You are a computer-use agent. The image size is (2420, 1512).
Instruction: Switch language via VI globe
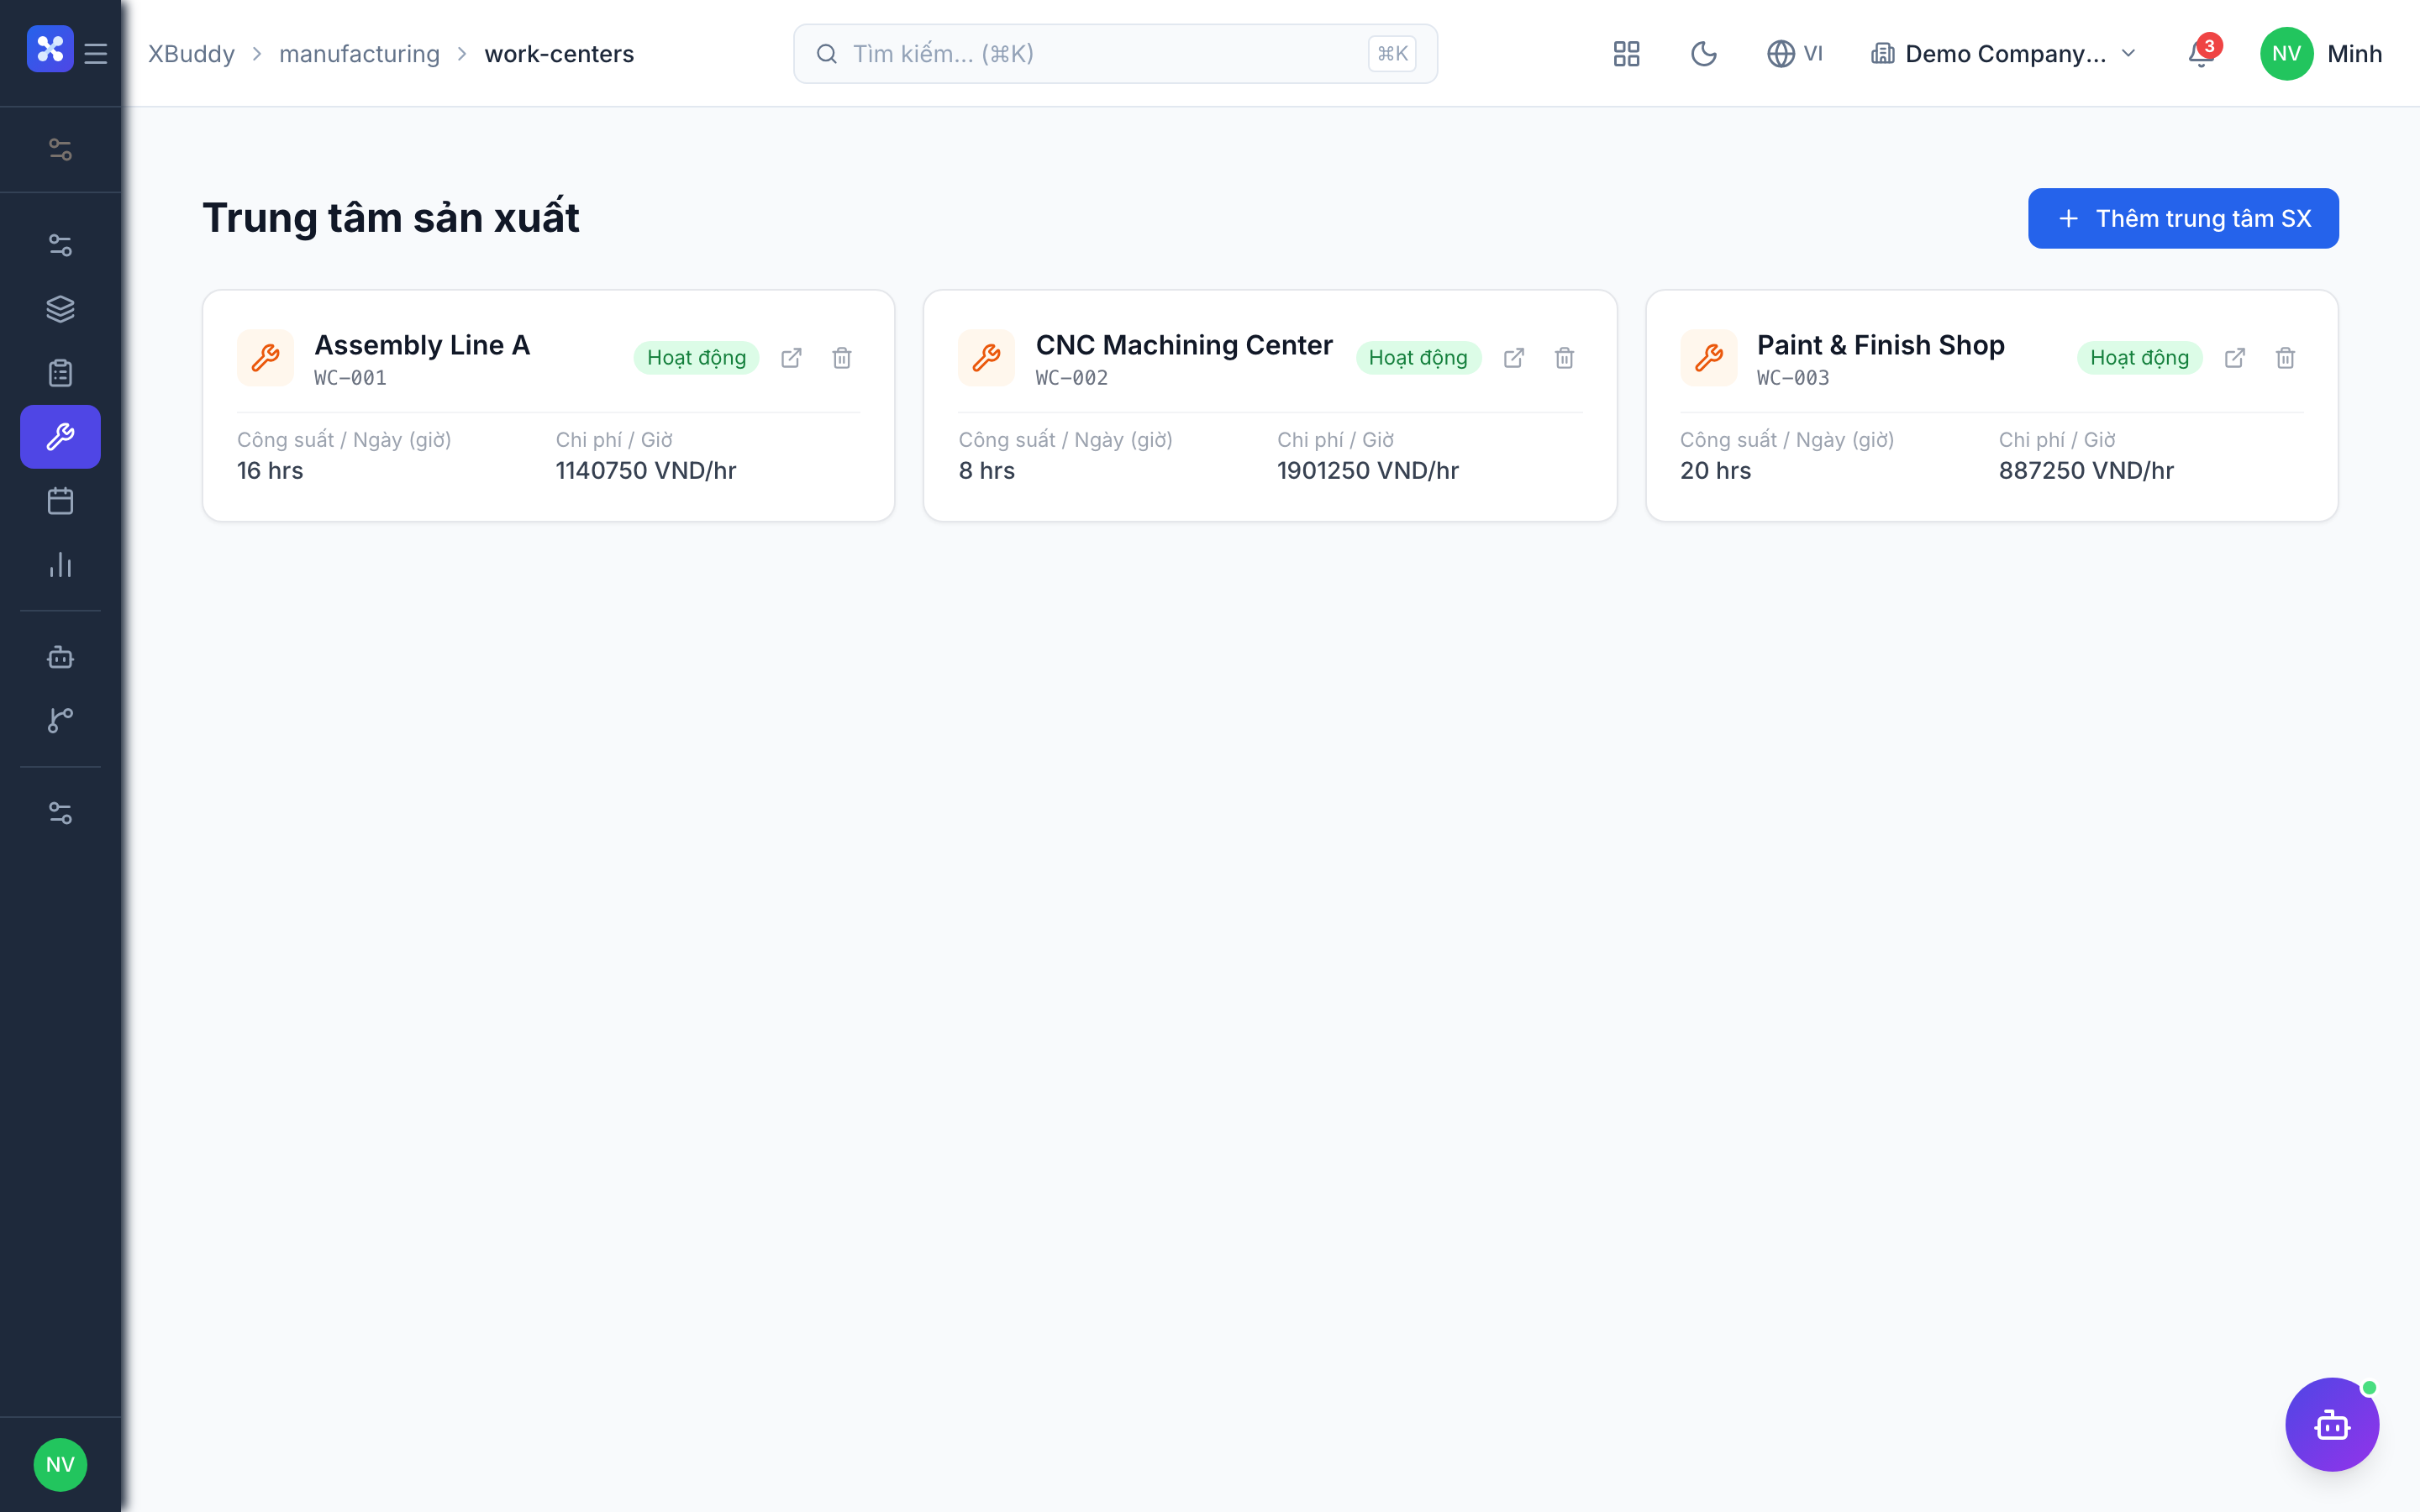click(1795, 54)
